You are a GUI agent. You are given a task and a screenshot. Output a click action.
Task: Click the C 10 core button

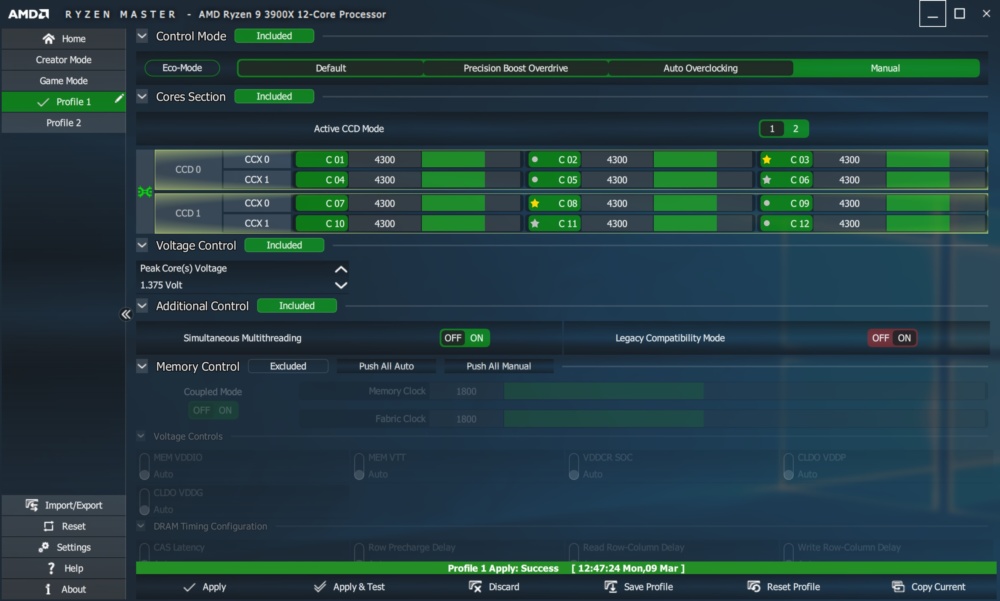pos(322,223)
